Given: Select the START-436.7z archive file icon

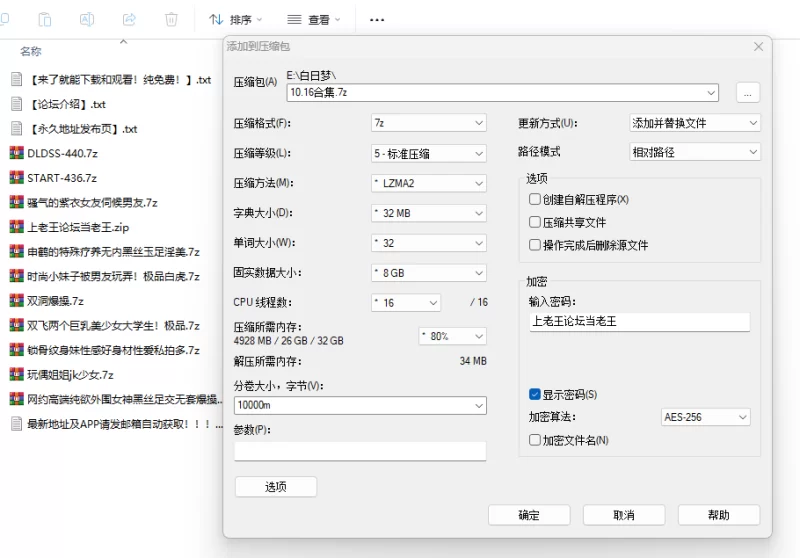Looking at the screenshot, I should 16,178.
